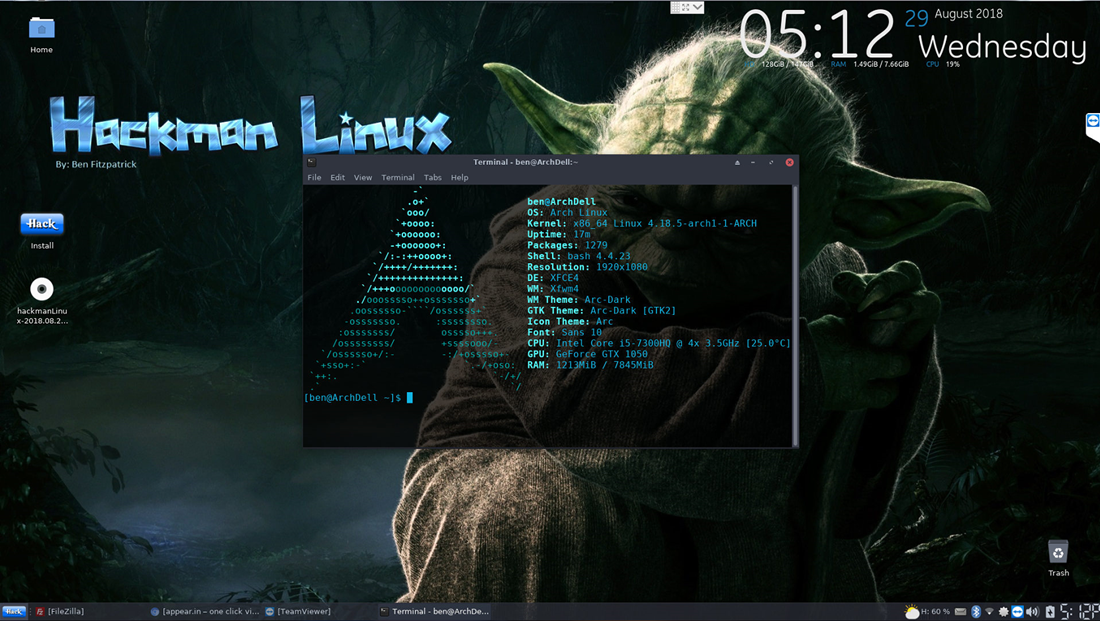This screenshot has height=621, width=1100.
Task: Click the 'H: 60 %' humidity text in panel
Action: tap(936, 612)
